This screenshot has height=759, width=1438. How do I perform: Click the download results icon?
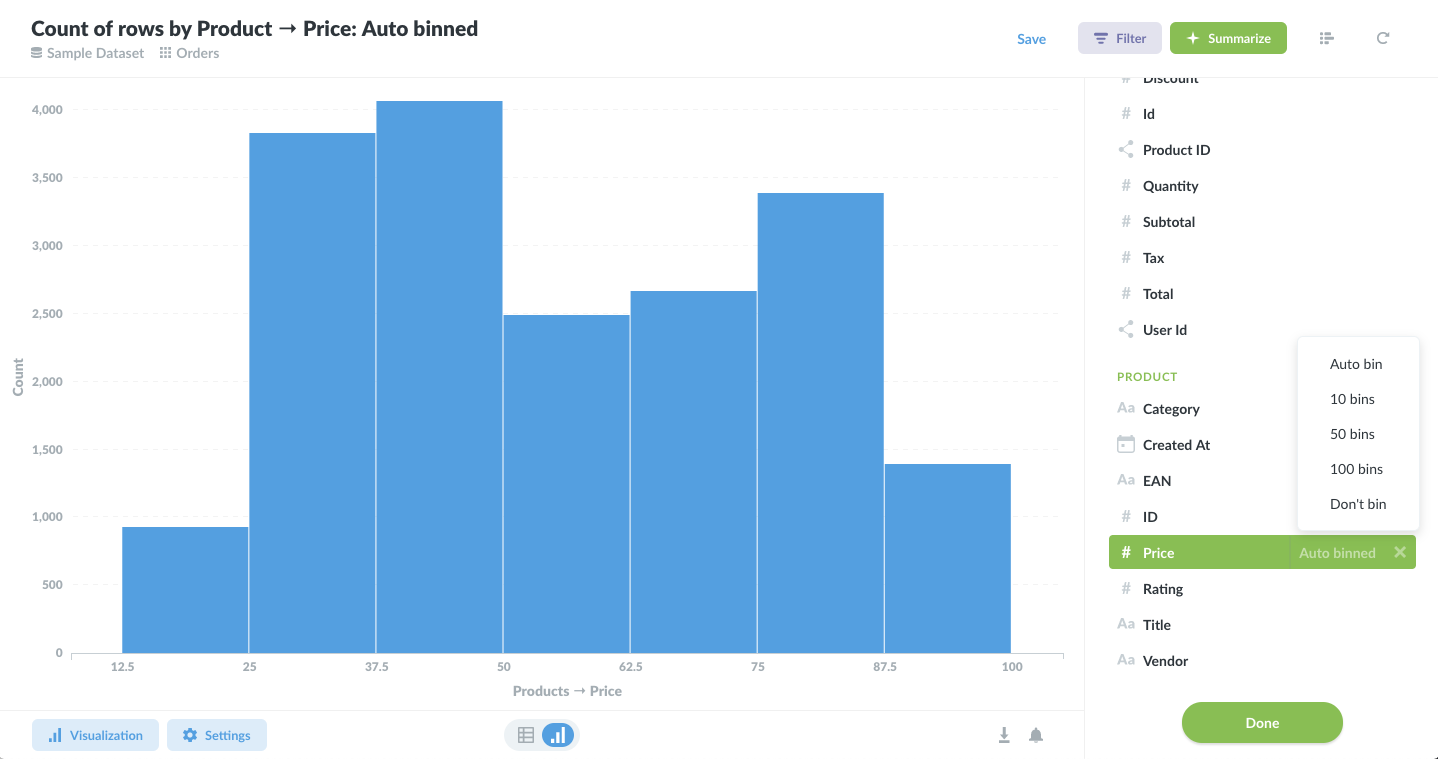[x=1004, y=735]
